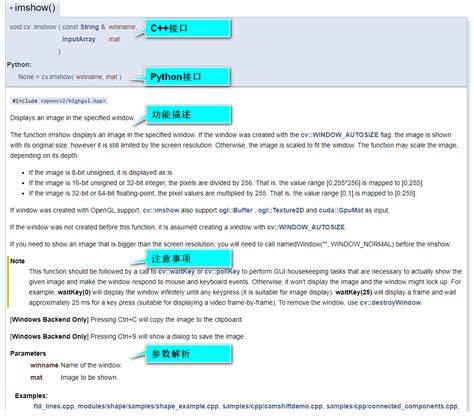Open the ogl::Texture2D link
This screenshot has height=416, width=474.
281,210
